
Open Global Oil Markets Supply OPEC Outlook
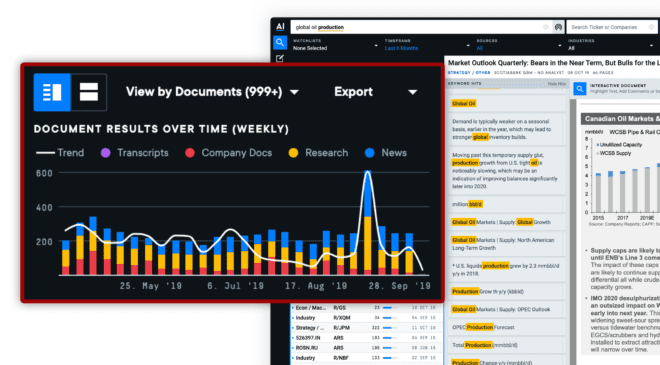coord(500,309)
